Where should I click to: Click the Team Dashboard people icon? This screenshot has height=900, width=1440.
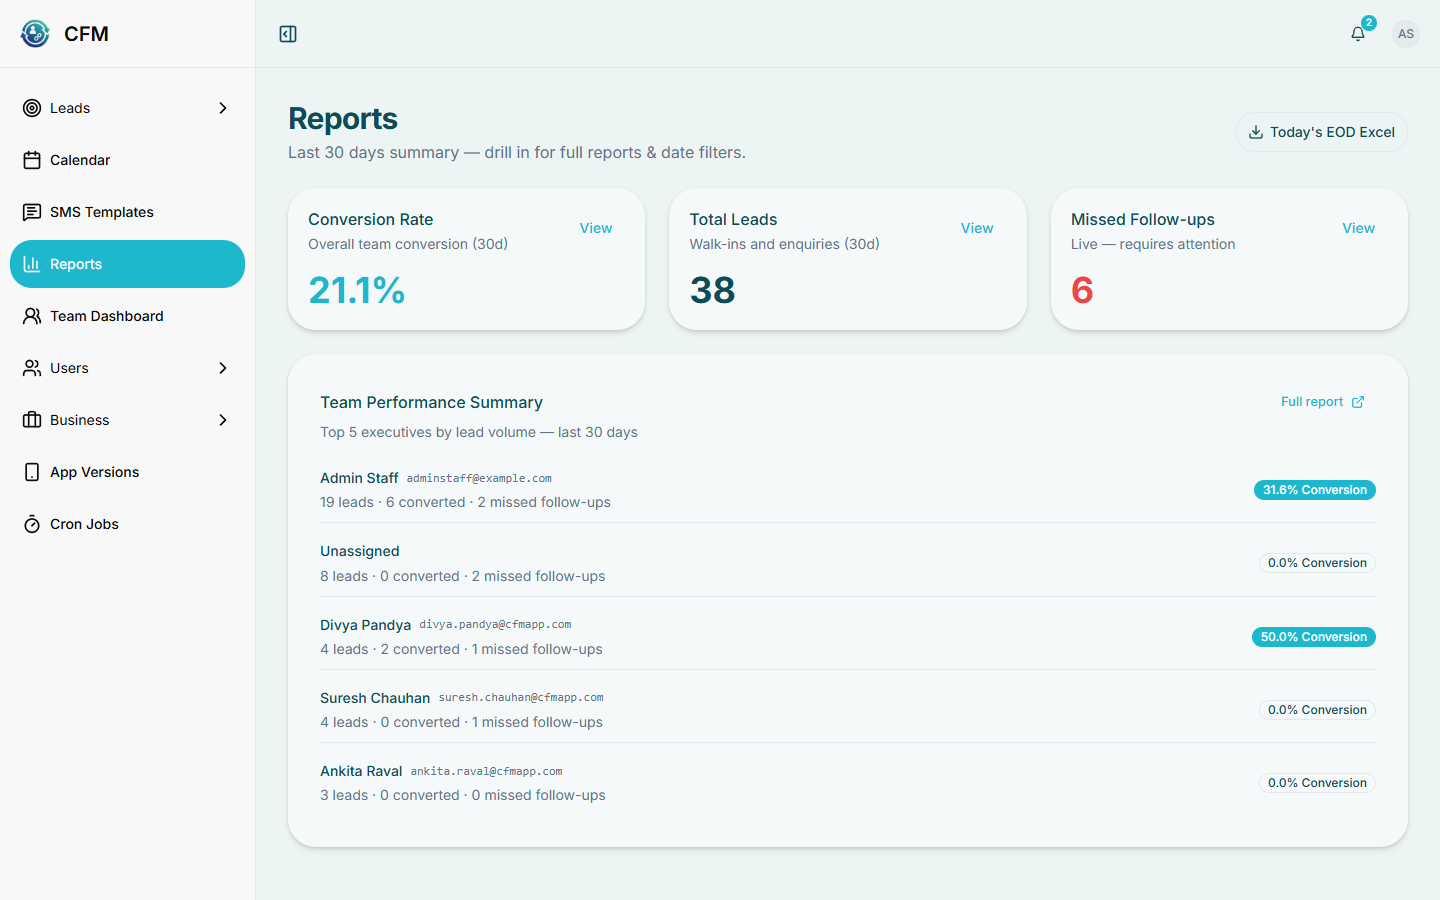click(32, 316)
